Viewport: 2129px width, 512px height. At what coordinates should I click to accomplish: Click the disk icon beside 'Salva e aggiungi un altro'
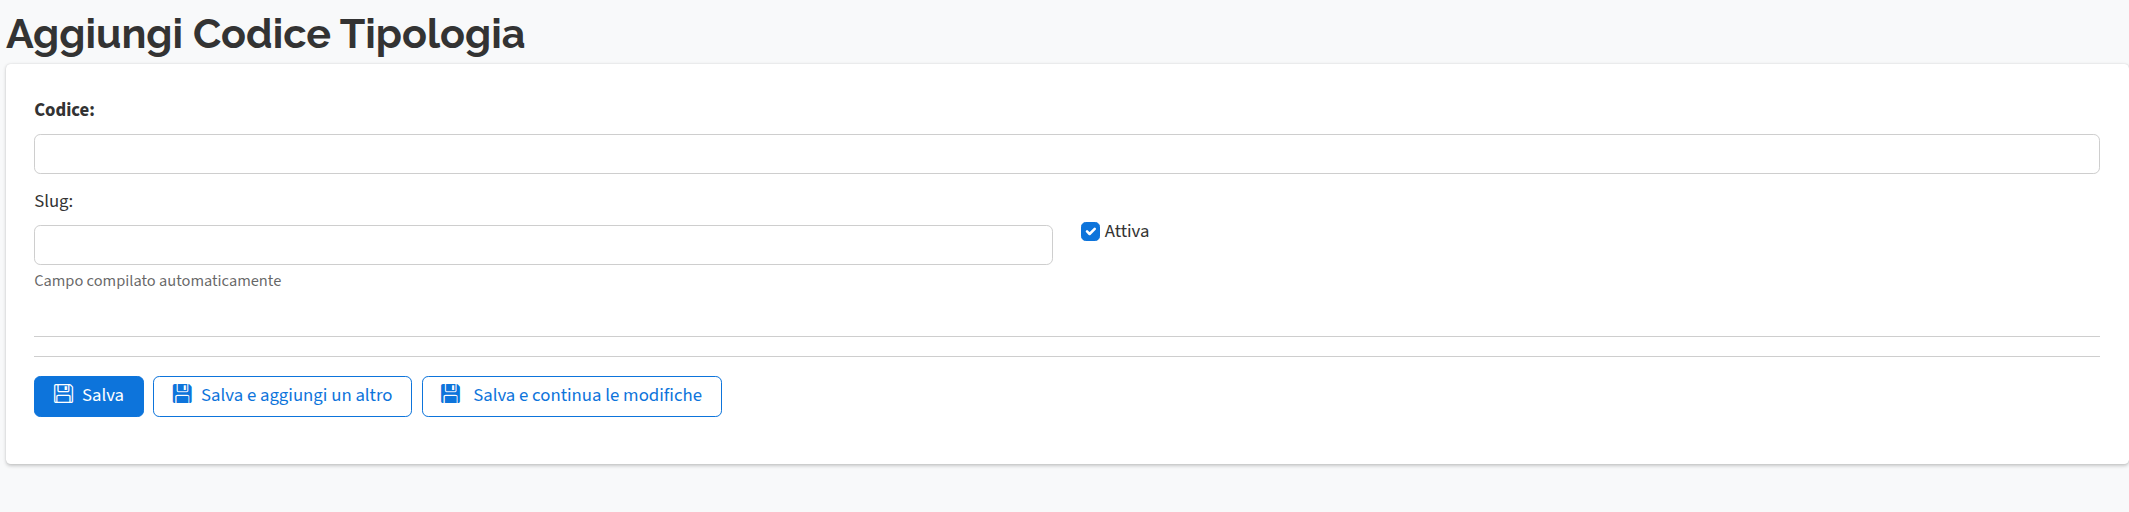[x=182, y=394]
